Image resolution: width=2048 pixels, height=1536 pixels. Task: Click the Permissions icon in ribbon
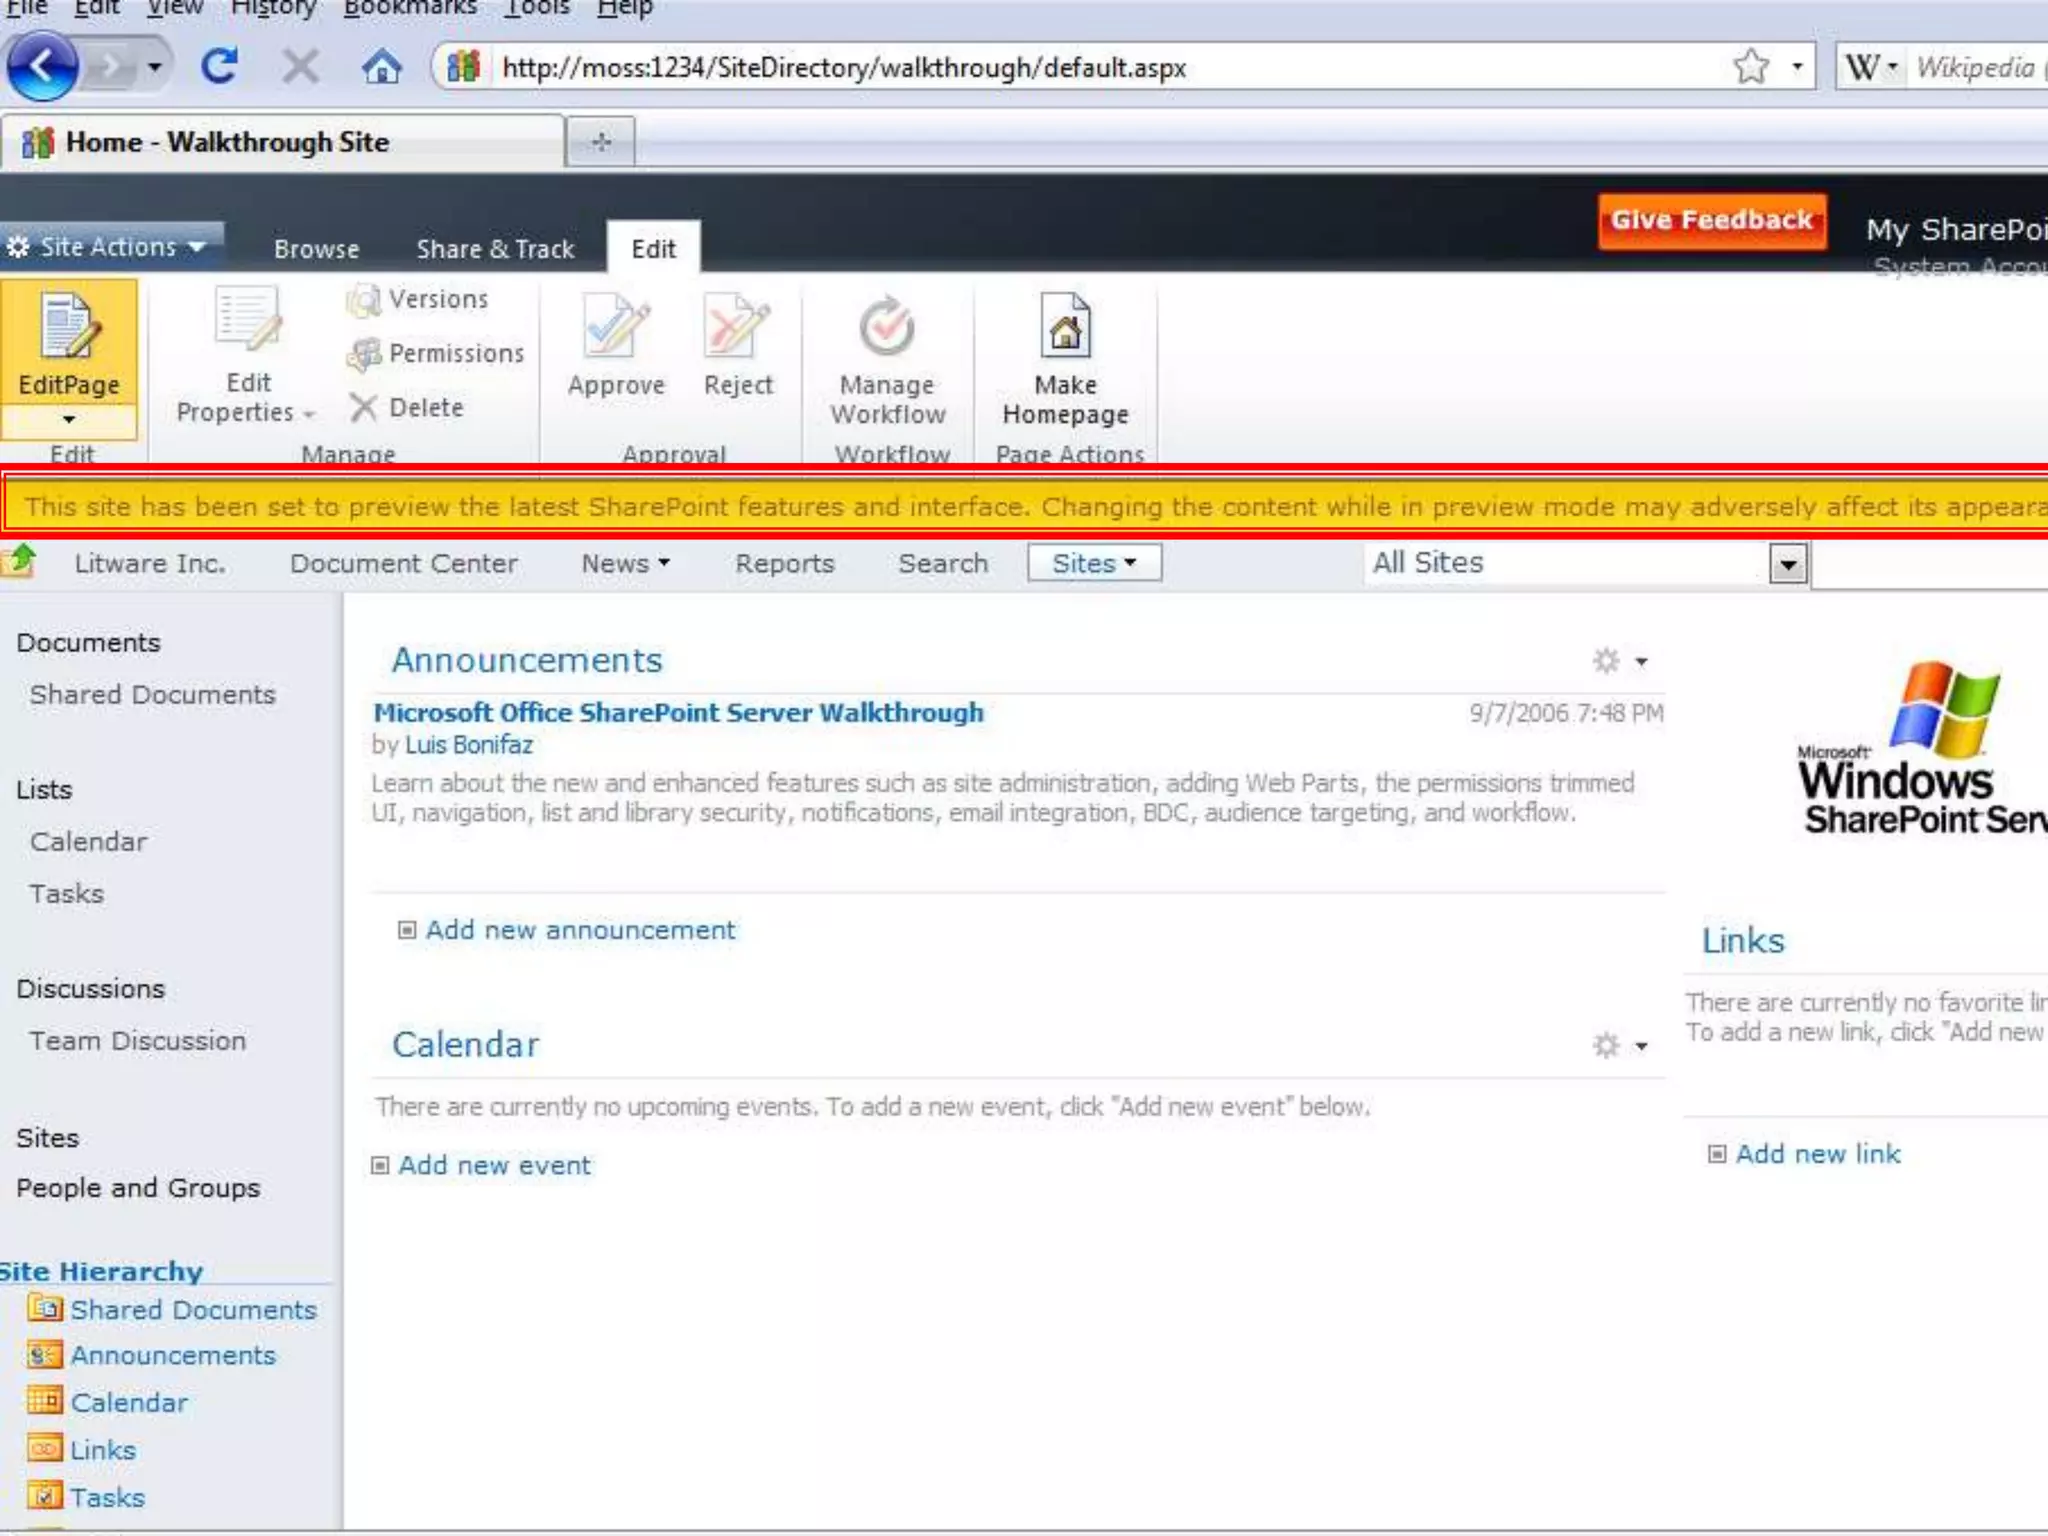click(x=364, y=354)
